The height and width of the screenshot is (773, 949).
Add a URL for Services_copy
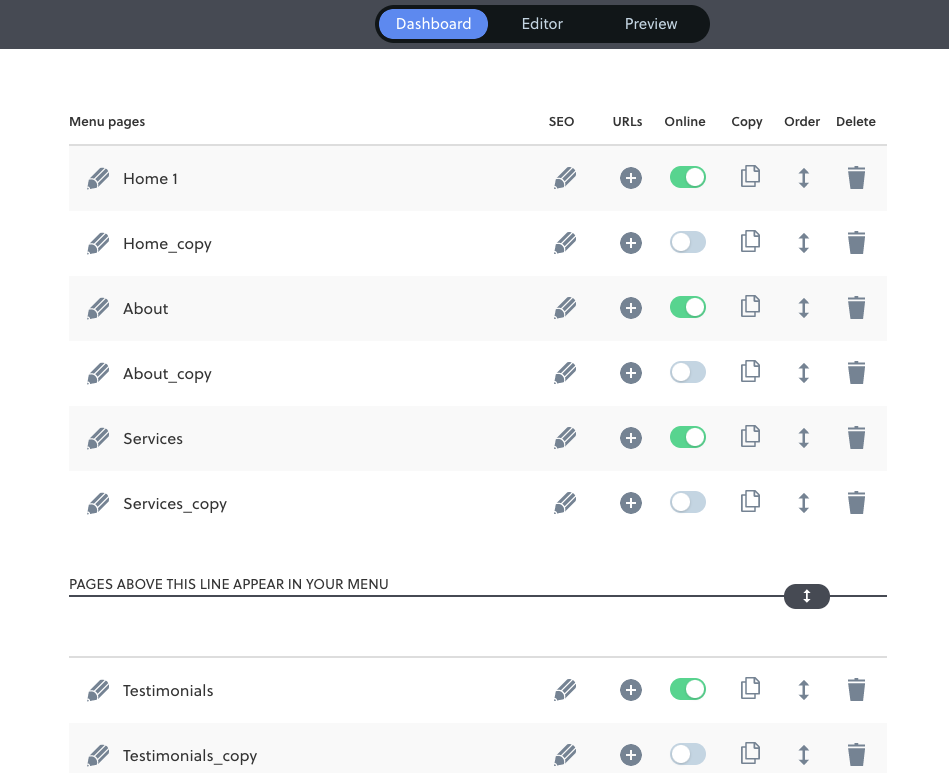(x=631, y=502)
